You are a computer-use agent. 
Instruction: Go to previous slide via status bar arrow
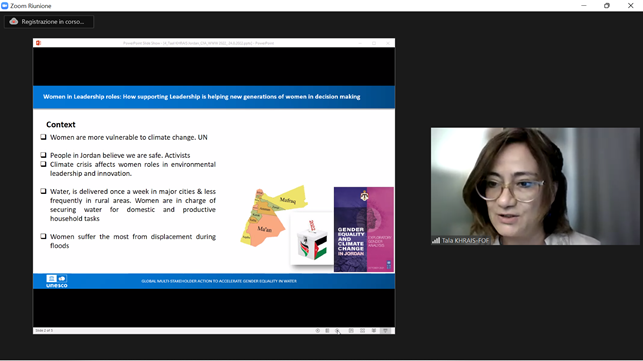[x=317, y=331]
